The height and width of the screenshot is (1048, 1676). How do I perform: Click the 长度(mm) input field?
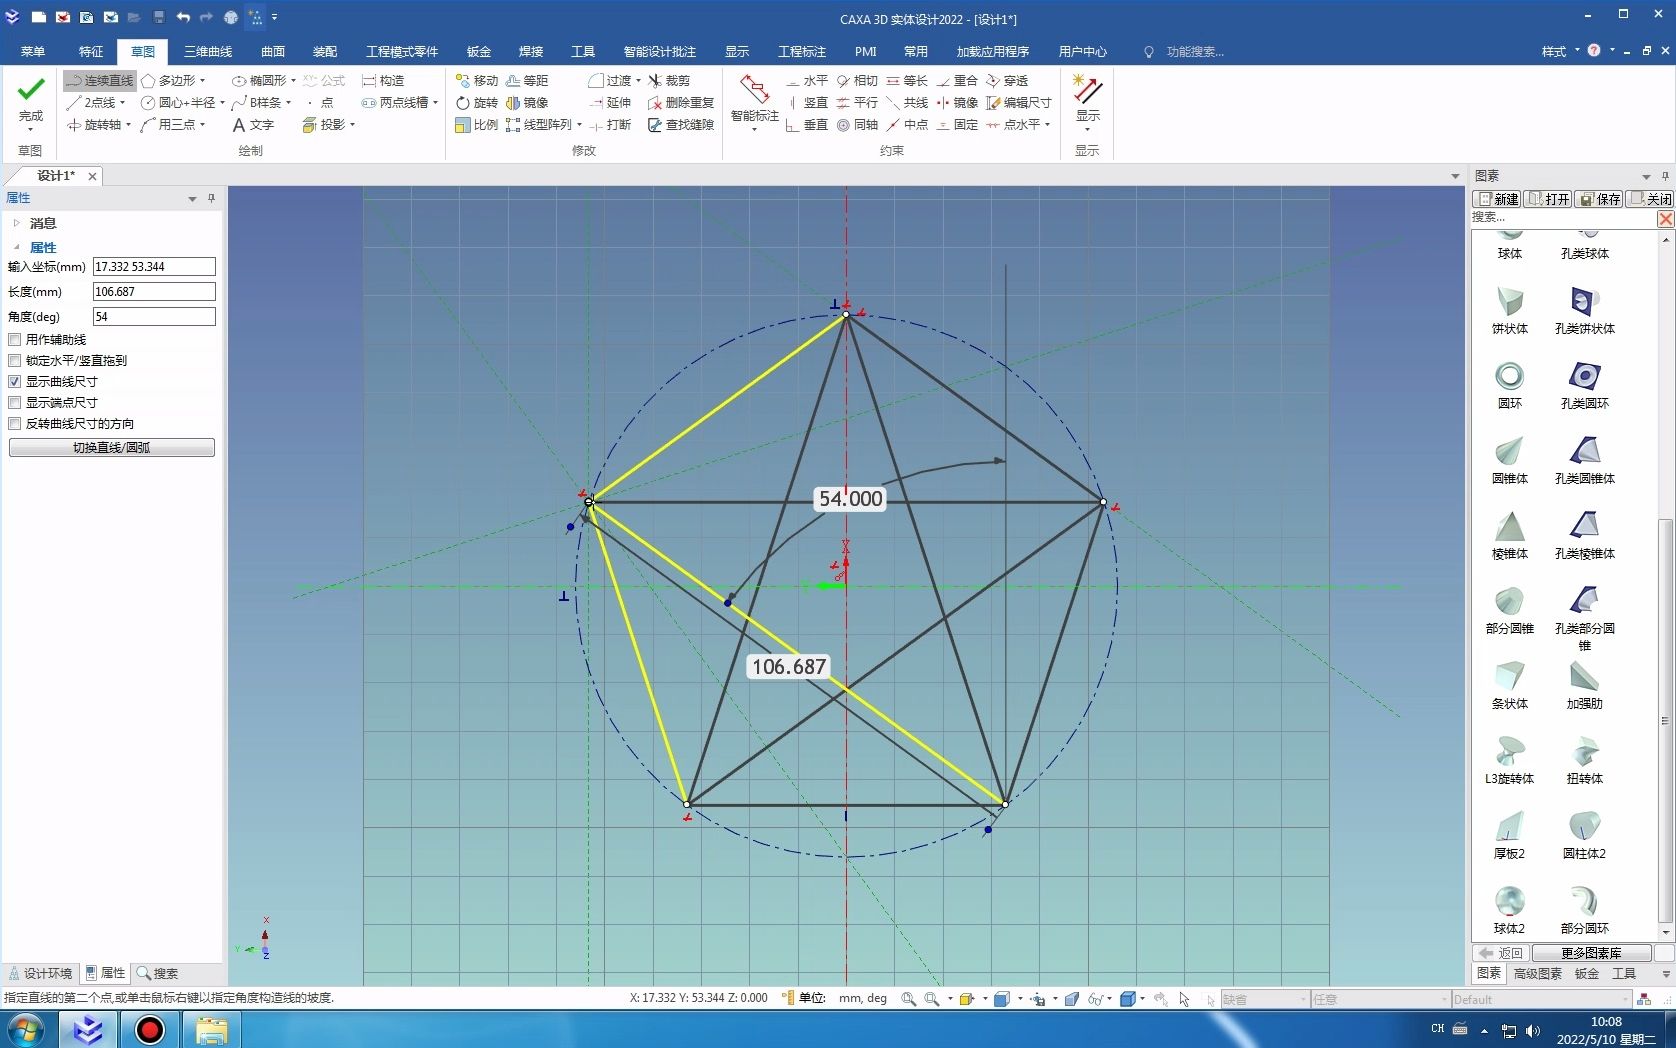154,291
